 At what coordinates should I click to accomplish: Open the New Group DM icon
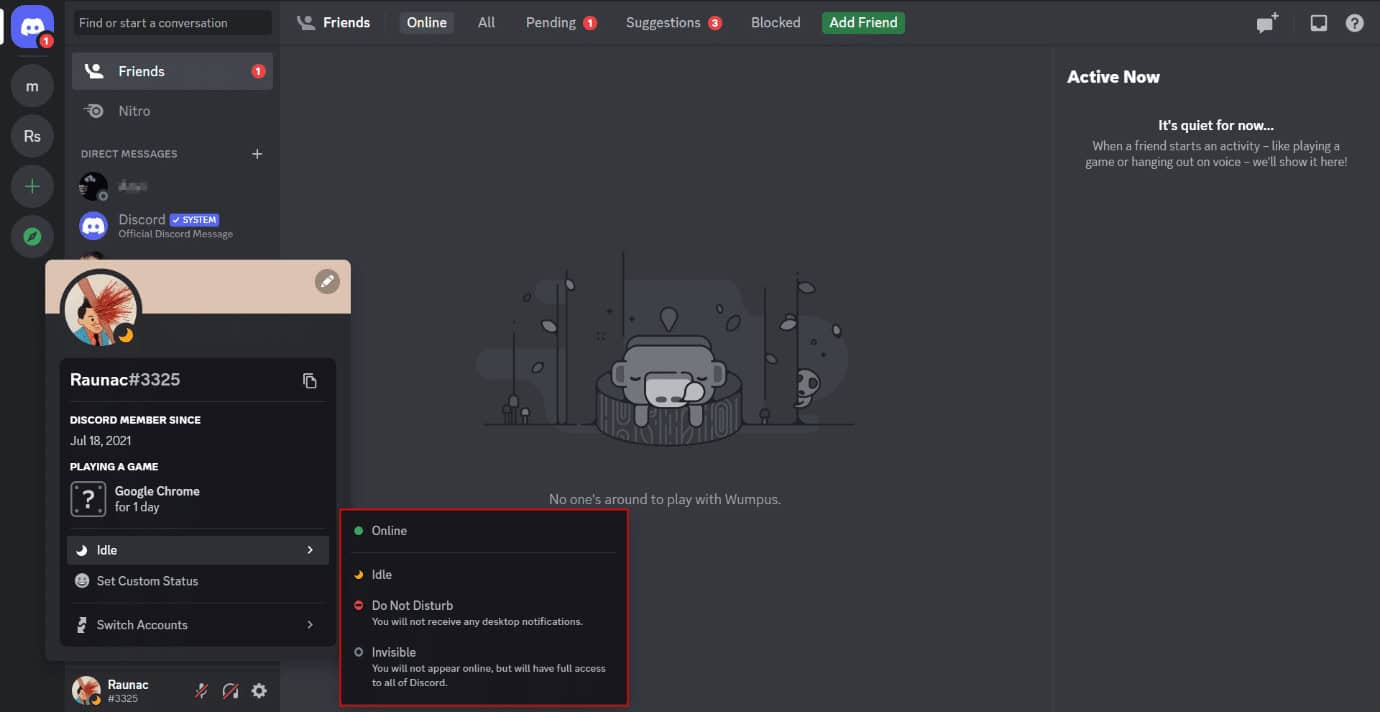[x=1267, y=23]
